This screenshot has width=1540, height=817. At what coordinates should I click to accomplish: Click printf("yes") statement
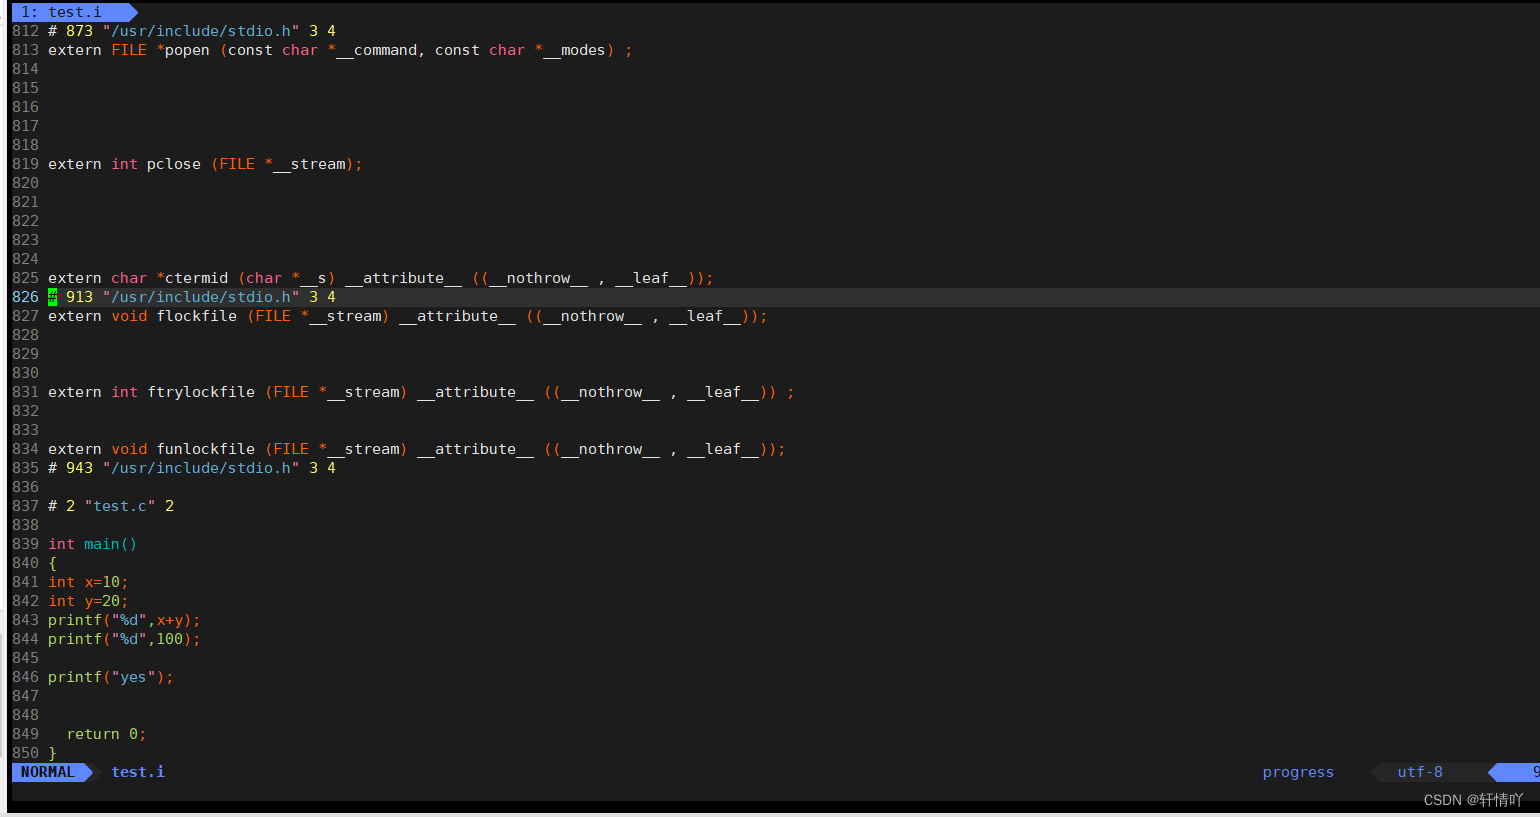111,677
